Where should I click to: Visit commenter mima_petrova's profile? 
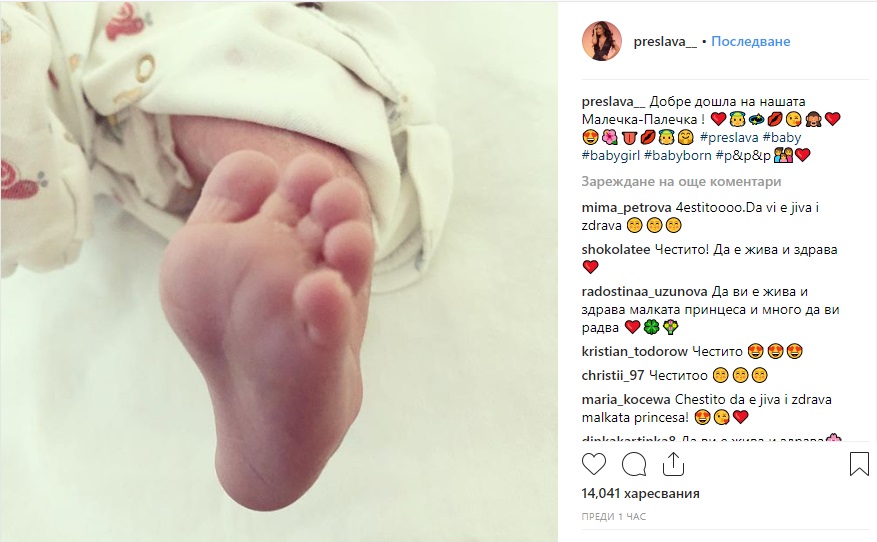626,208
